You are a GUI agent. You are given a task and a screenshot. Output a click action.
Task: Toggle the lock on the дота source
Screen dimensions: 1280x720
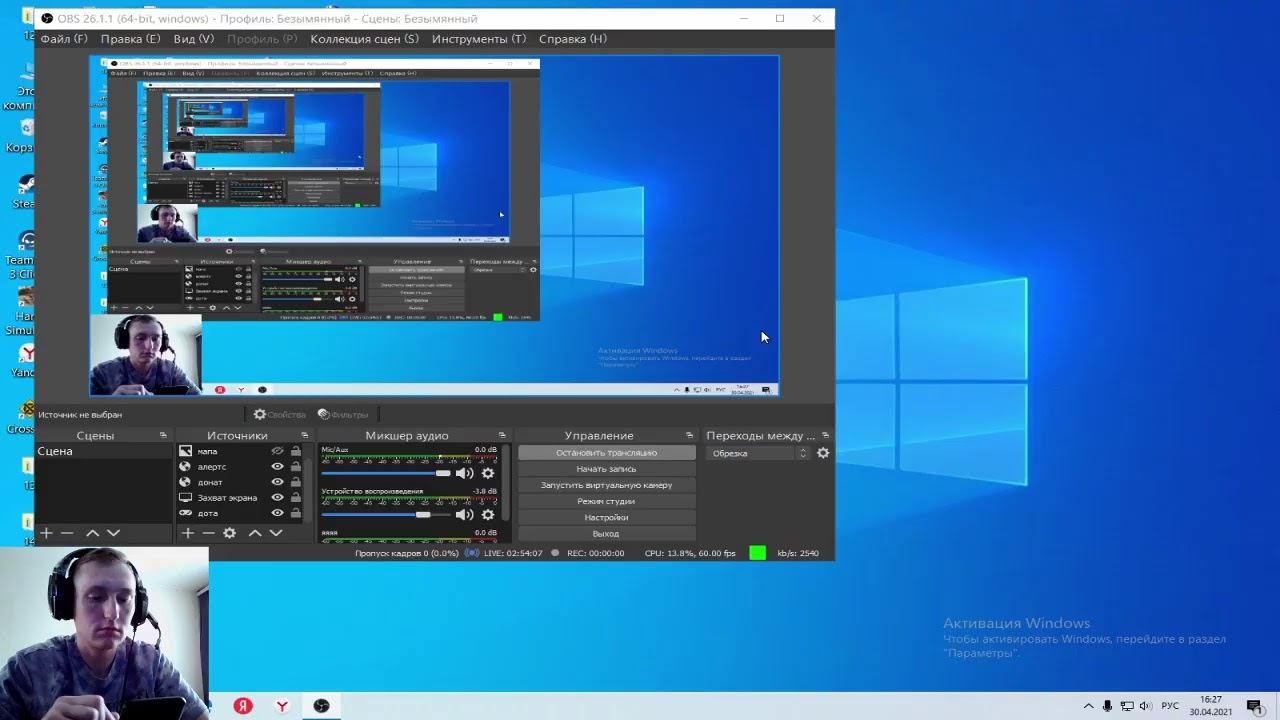point(296,513)
